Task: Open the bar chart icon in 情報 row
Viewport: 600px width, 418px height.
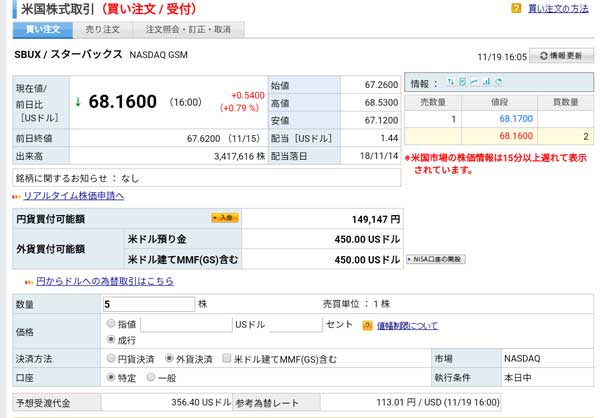Action: pos(484,83)
